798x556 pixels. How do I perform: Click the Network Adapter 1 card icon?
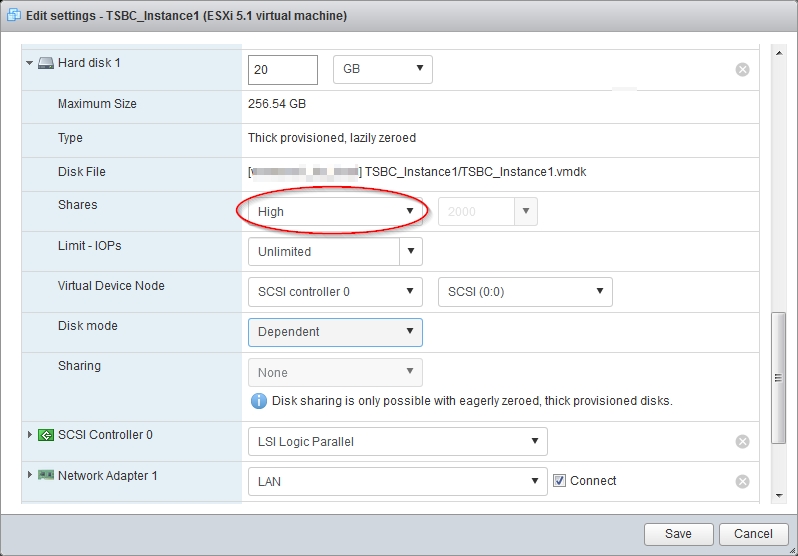pos(46,475)
